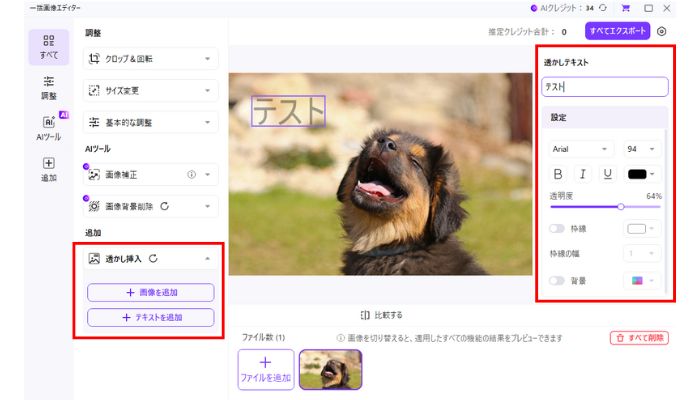Refresh the AI credit count
The height and width of the screenshot is (400, 700).
click(x=604, y=8)
